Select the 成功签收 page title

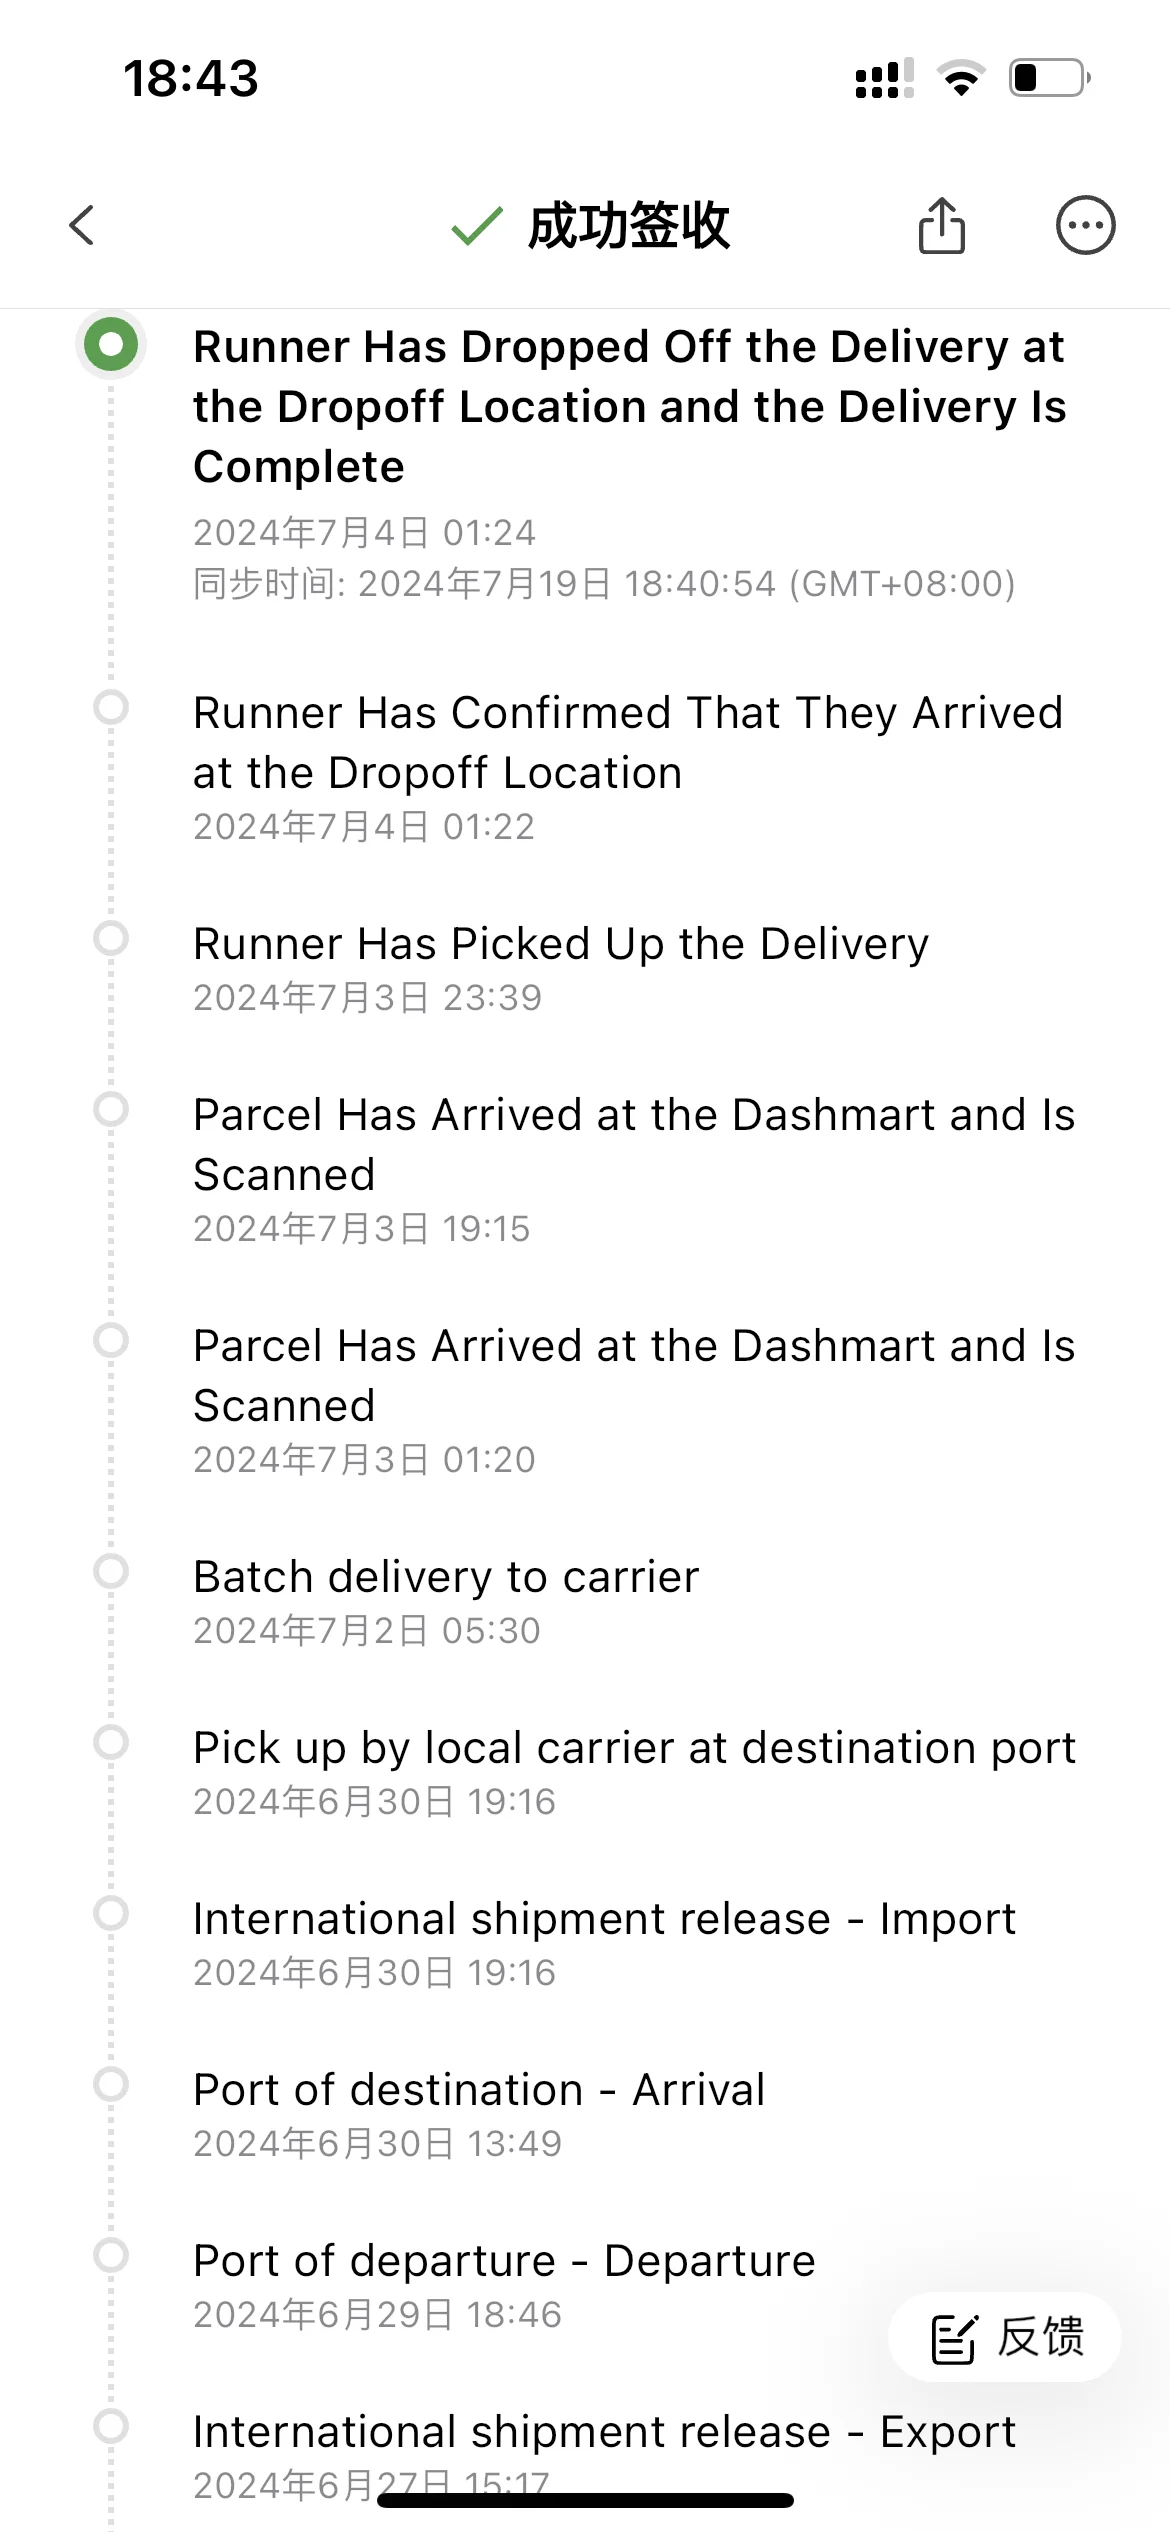(629, 226)
